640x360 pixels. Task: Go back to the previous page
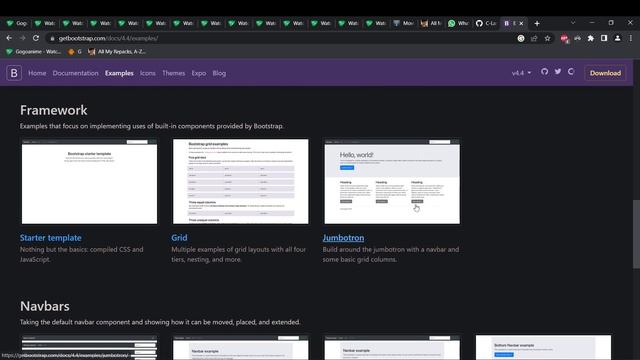9,38
